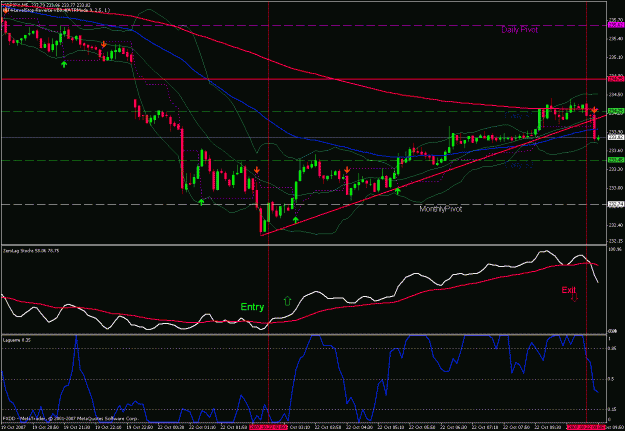Select the orange sell arrow above the last candle
625x431 pixels.
pyautogui.click(x=594, y=110)
